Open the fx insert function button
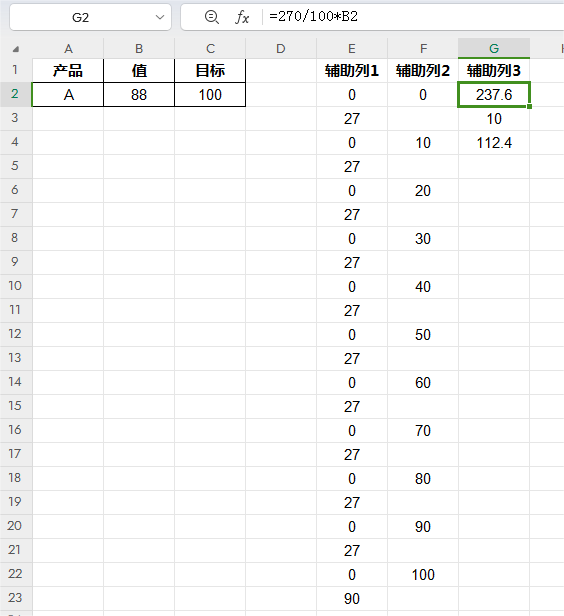This screenshot has height=616, width=564. [x=242, y=17]
